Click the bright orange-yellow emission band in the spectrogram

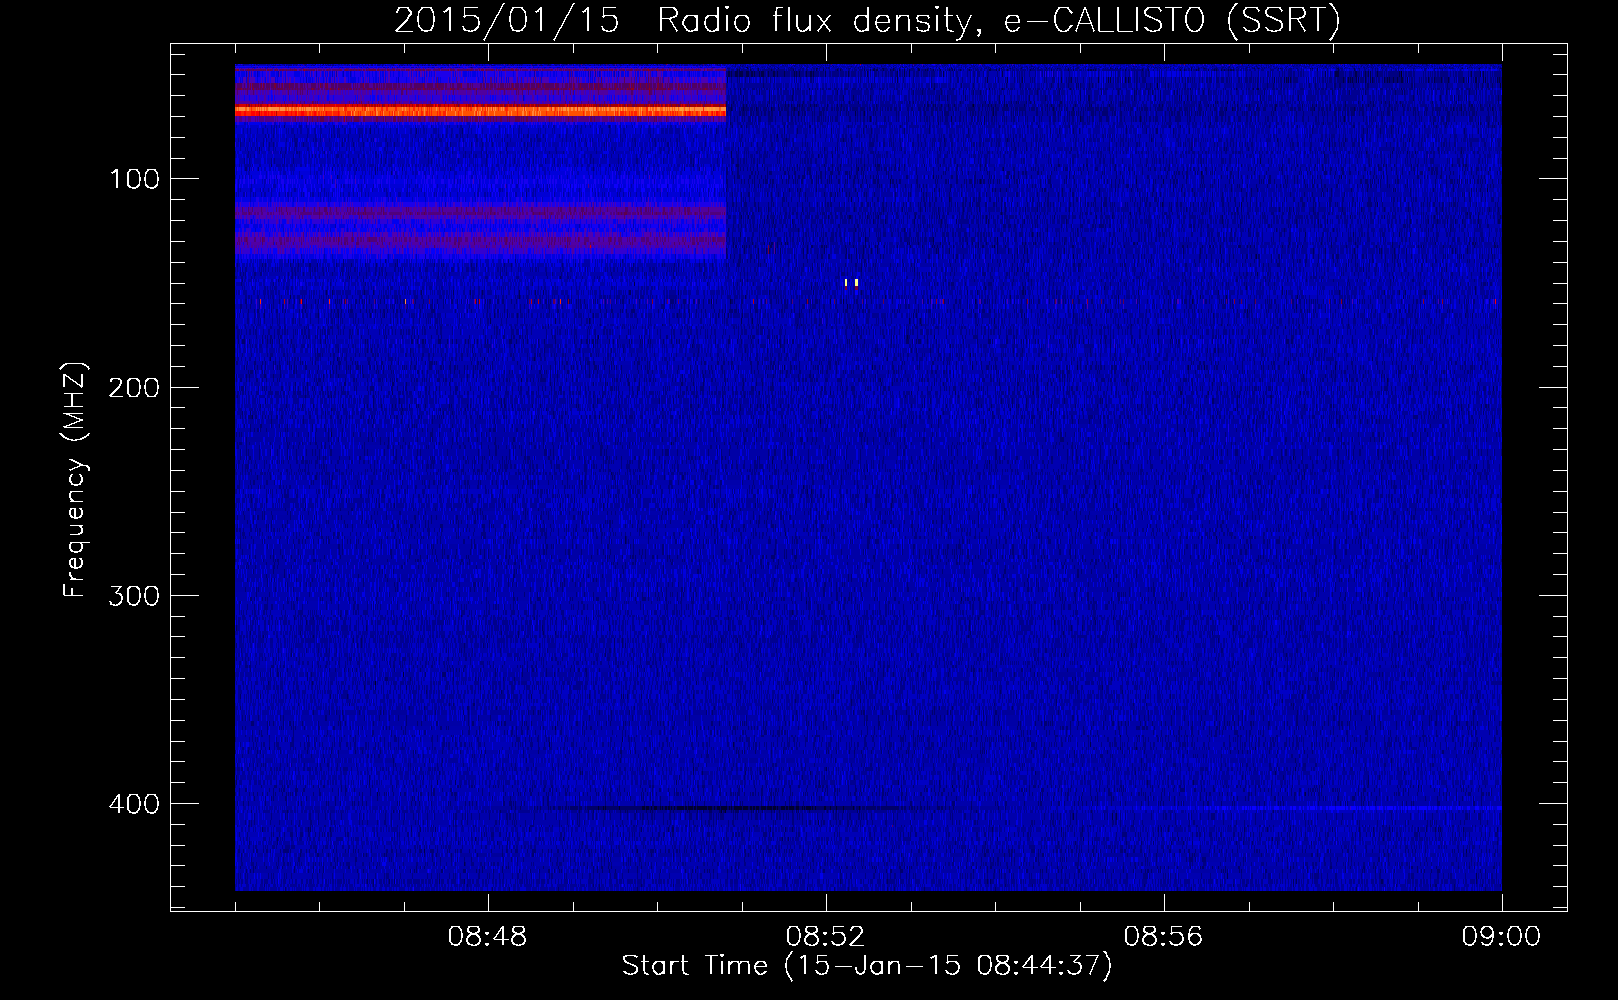(480, 111)
